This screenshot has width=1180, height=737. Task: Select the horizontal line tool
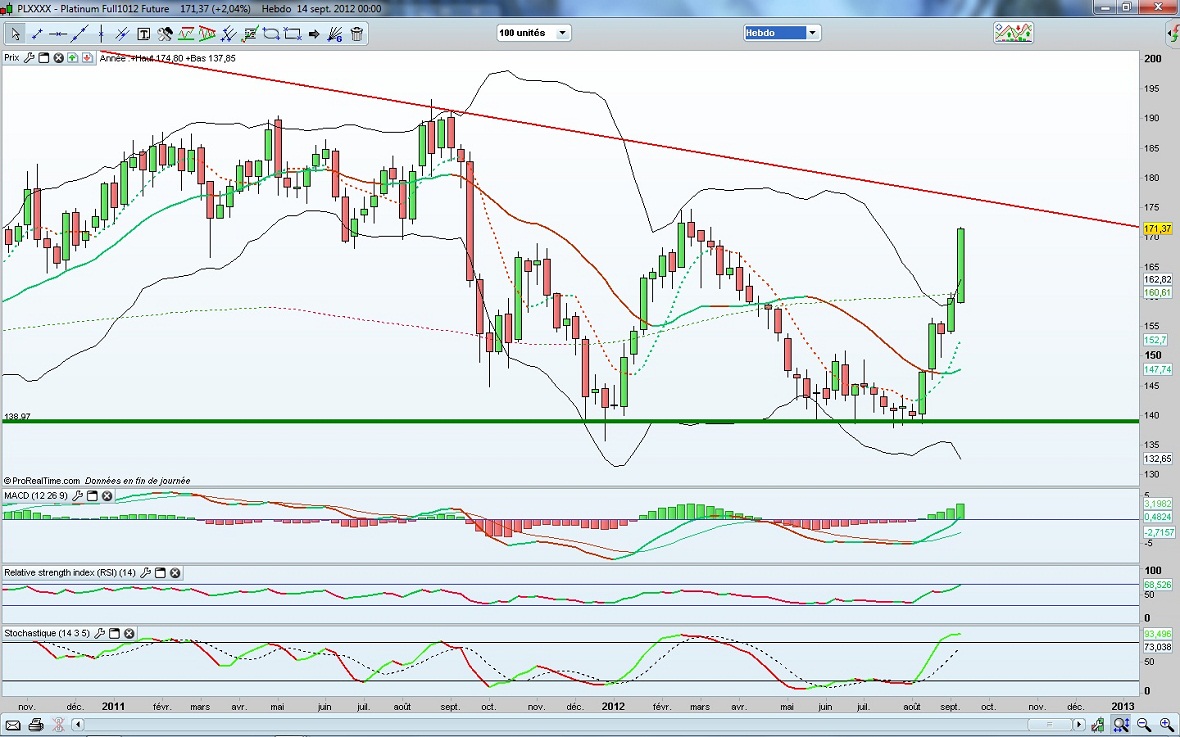[x=58, y=34]
